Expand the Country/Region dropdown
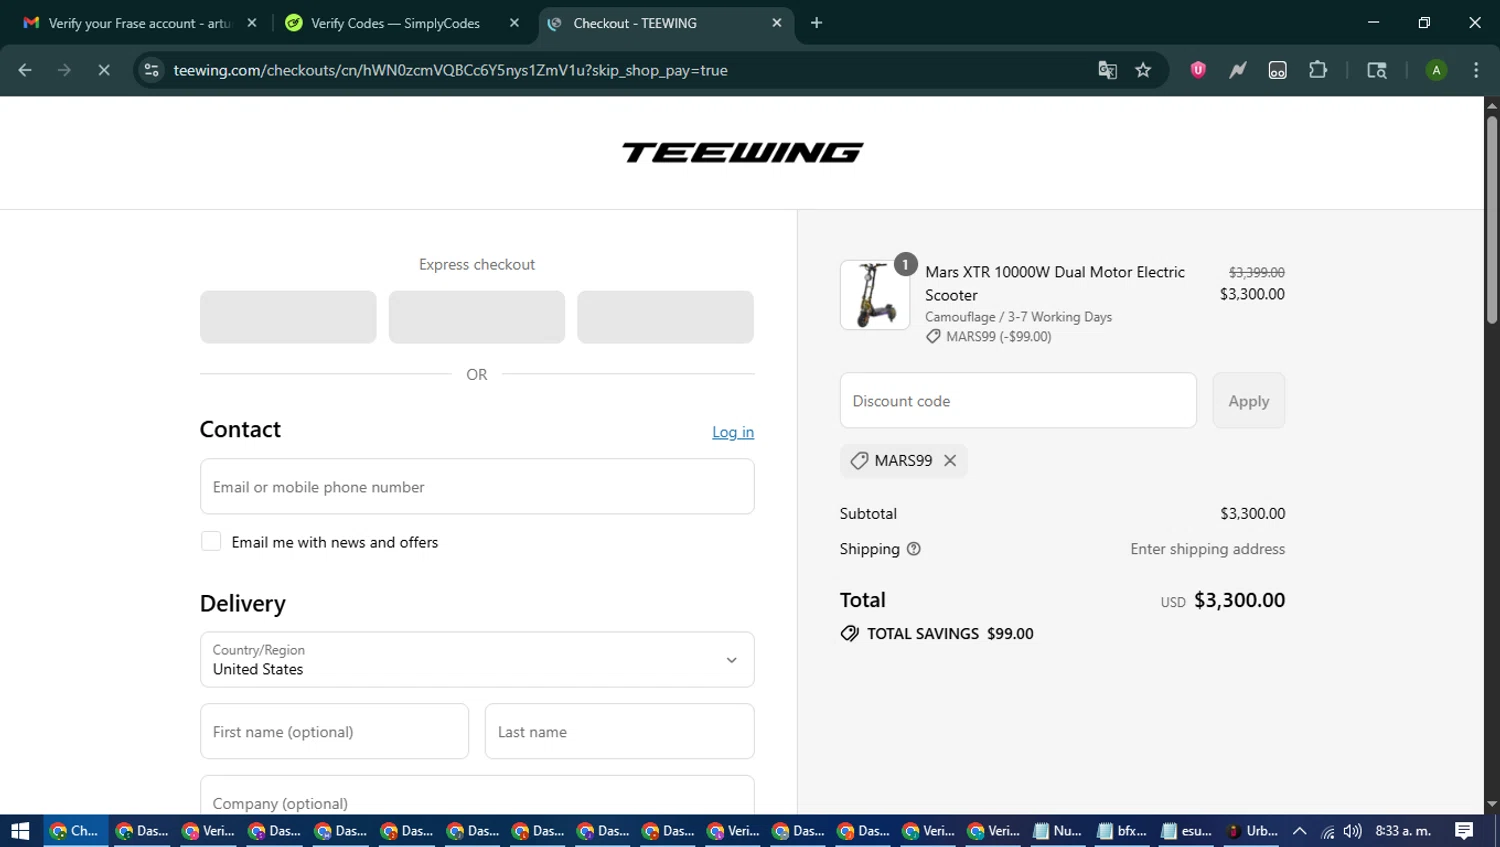Viewport: 1500px width, 847px height. coord(477,660)
